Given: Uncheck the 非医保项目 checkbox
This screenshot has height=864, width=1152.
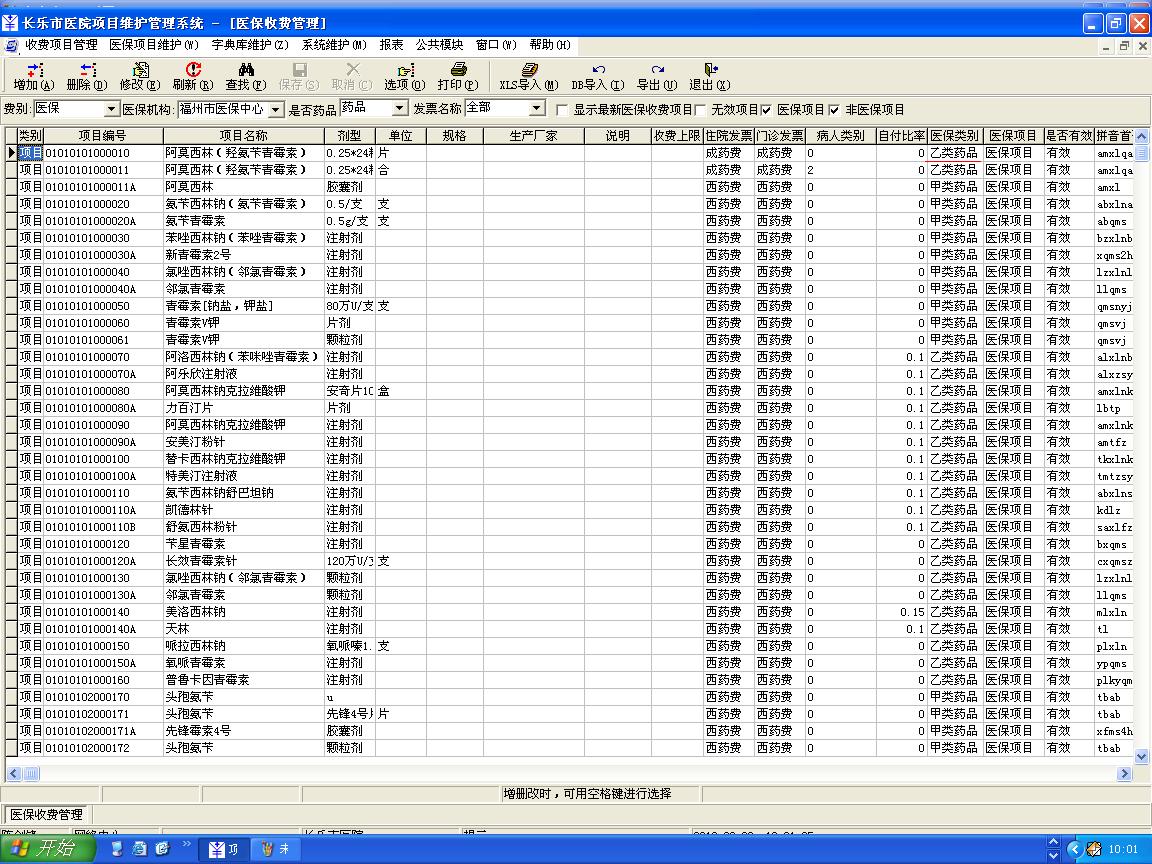Looking at the screenshot, I should (834, 110).
